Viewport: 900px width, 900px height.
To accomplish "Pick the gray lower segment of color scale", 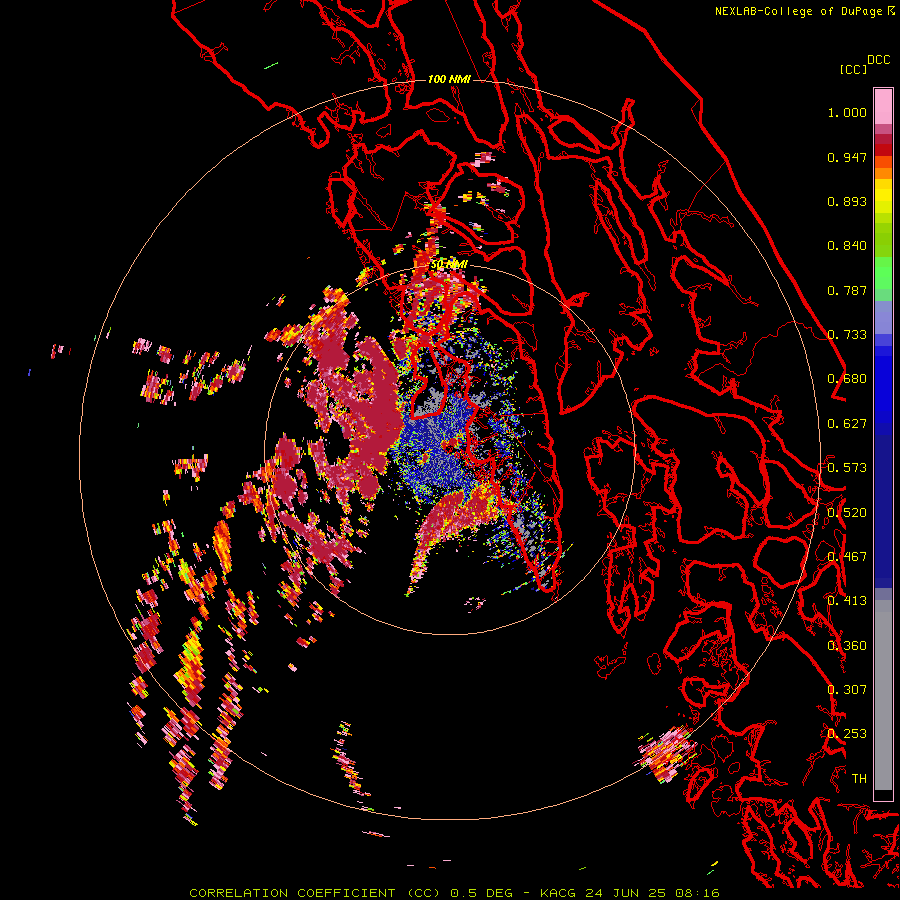I will click(883, 695).
